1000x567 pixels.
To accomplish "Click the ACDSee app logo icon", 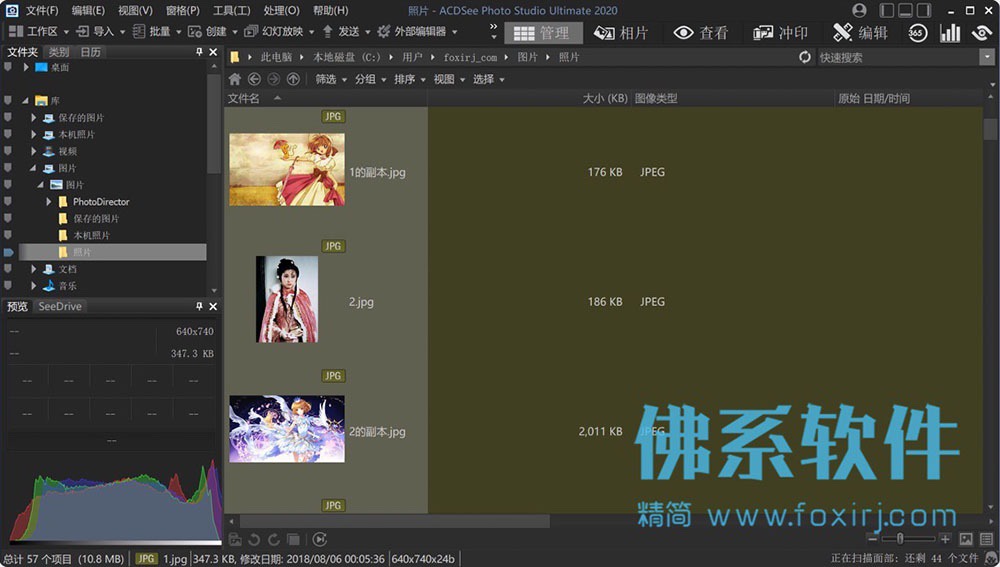I will coord(11,10).
